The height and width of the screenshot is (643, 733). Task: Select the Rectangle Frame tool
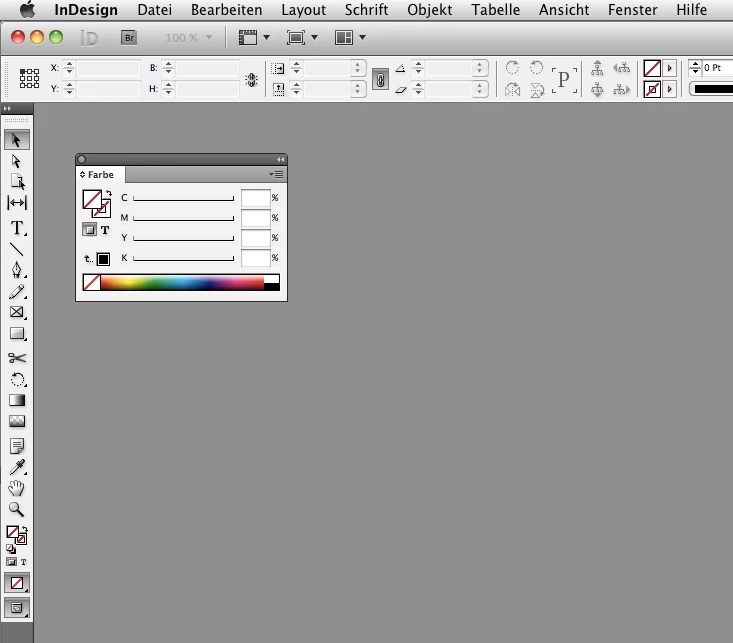[17, 312]
